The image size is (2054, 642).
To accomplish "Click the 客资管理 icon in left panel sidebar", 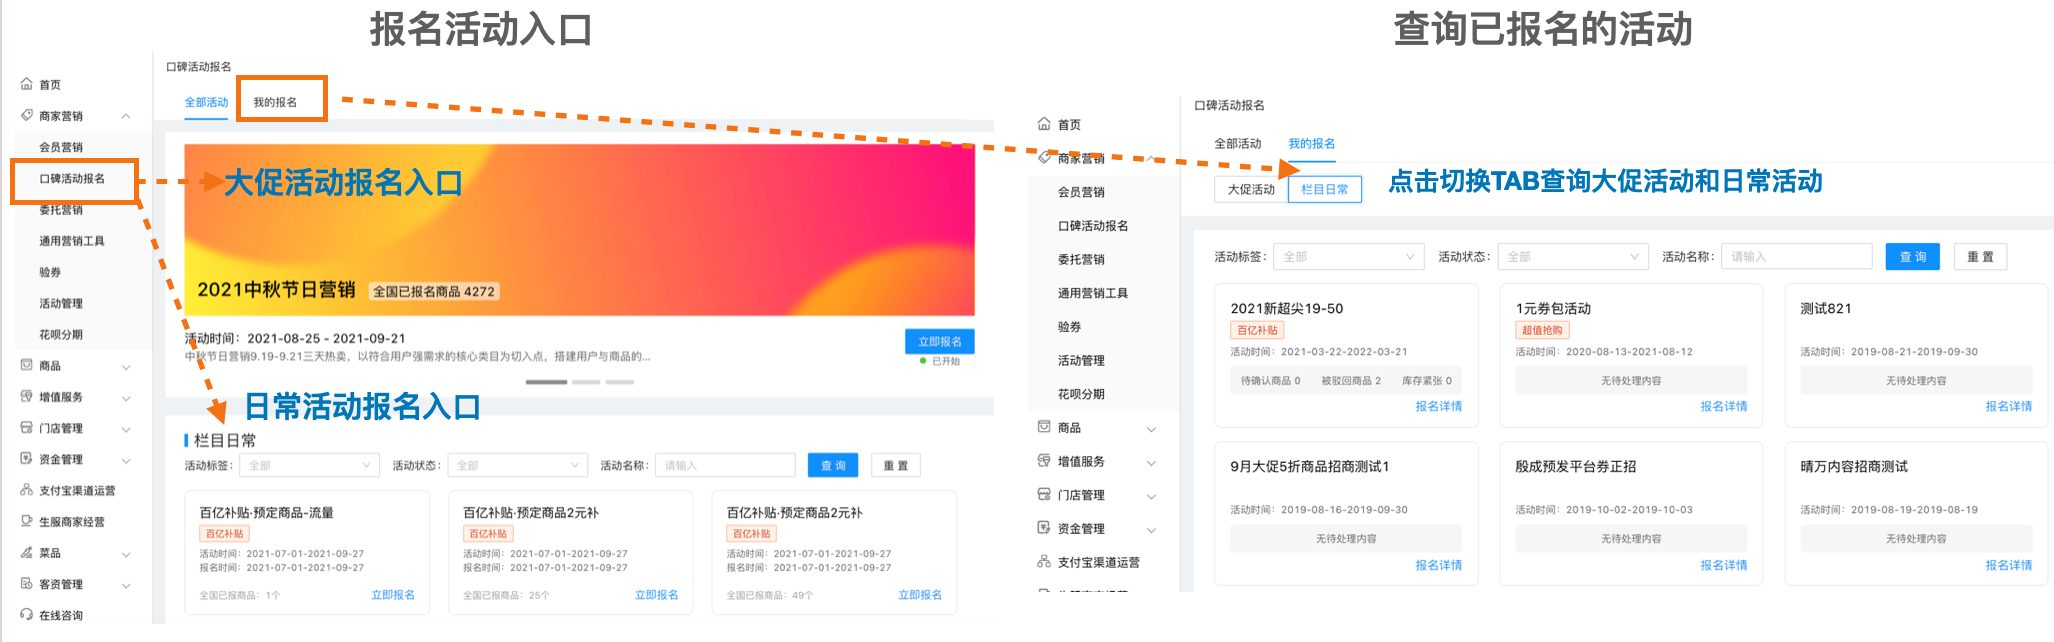I will point(27,583).
